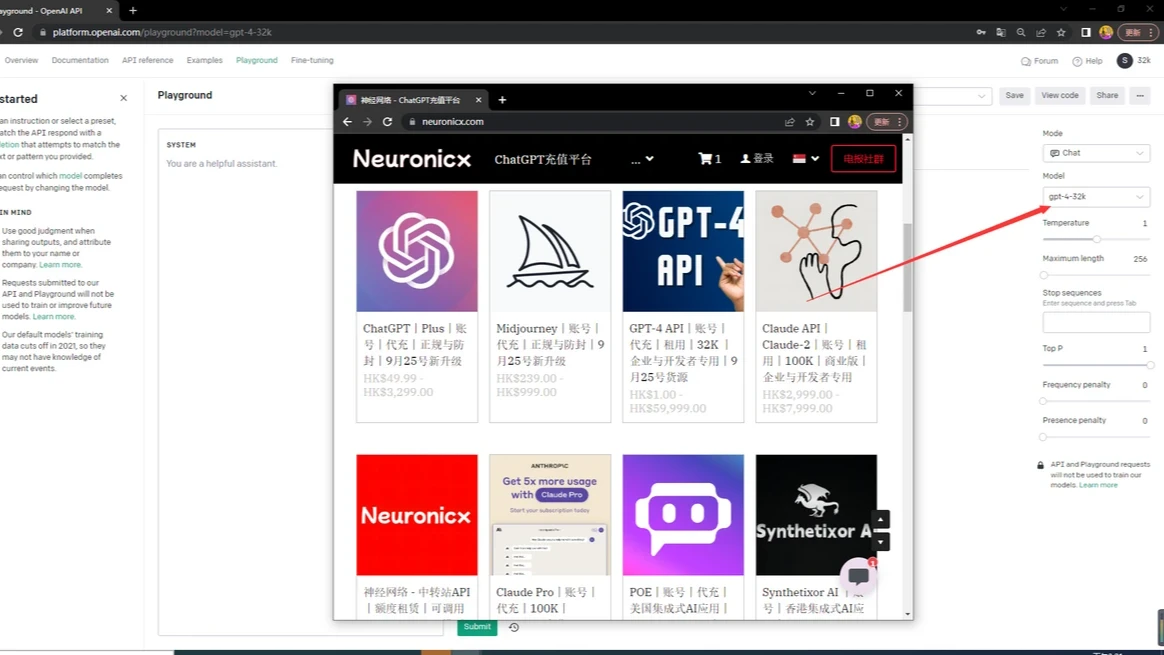Click the forward arrow in Neuronicx browser window
Screen dimensions: 1164x655
[x=367, y=122]
